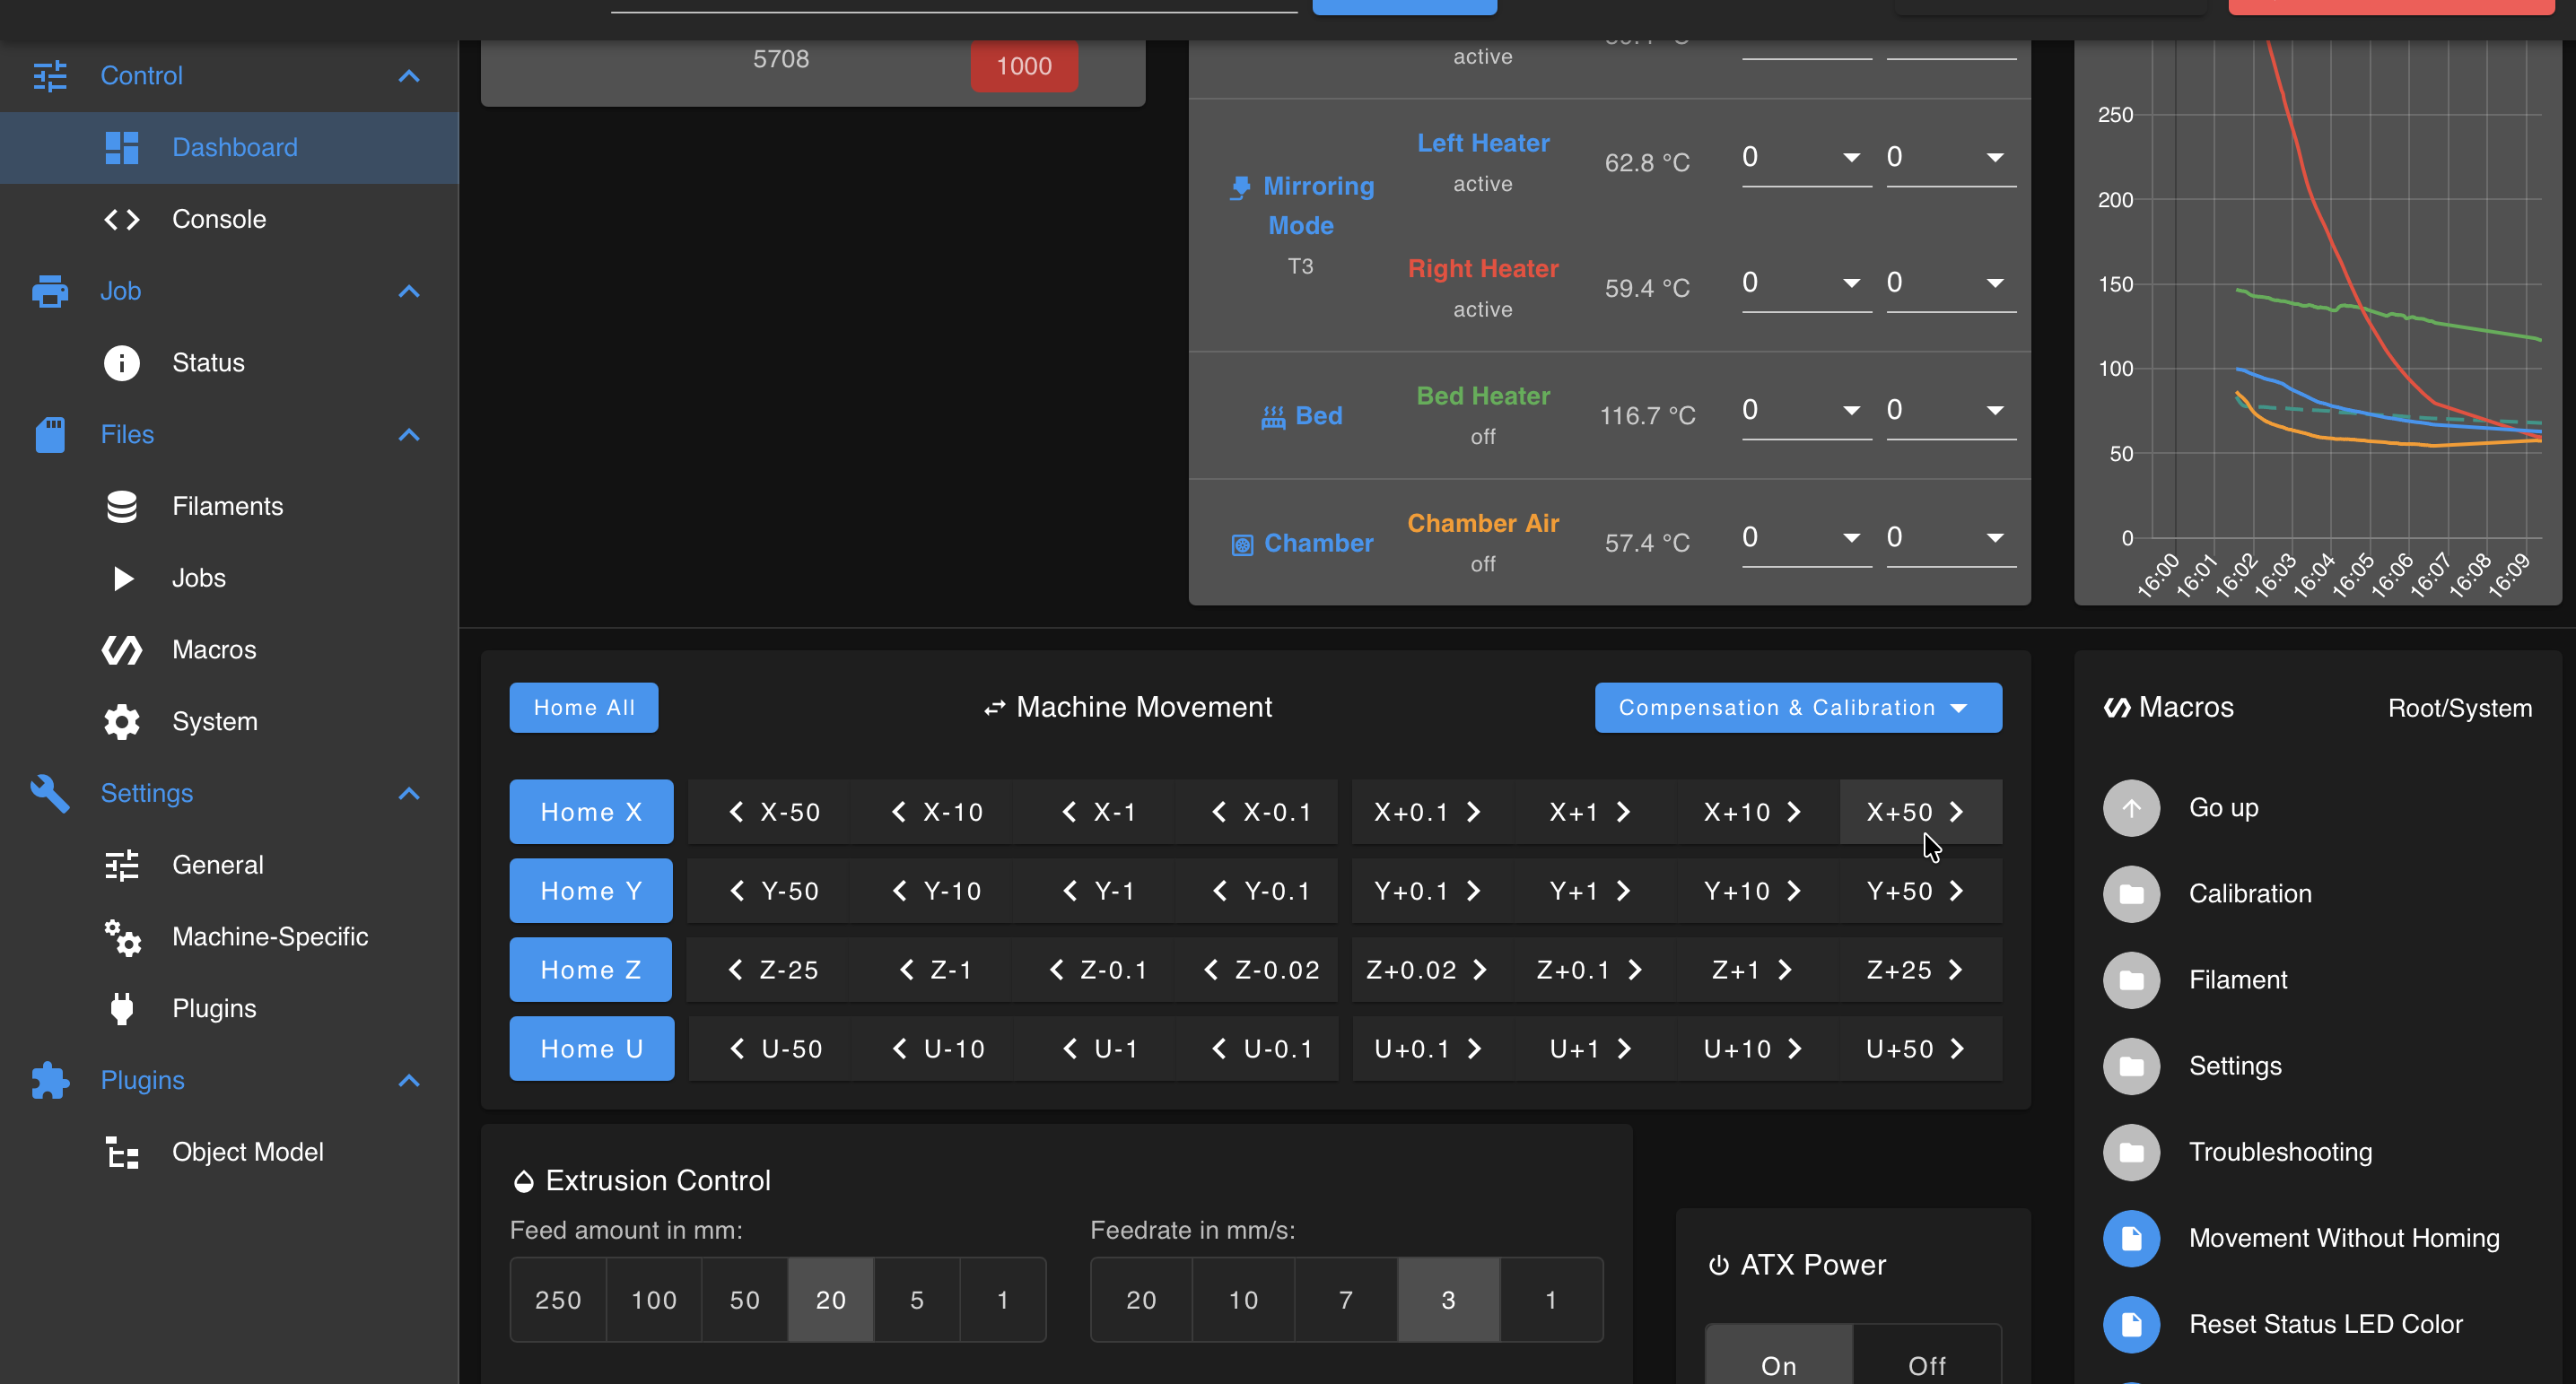Open the Console code brackets icon

tap(122, 219)
